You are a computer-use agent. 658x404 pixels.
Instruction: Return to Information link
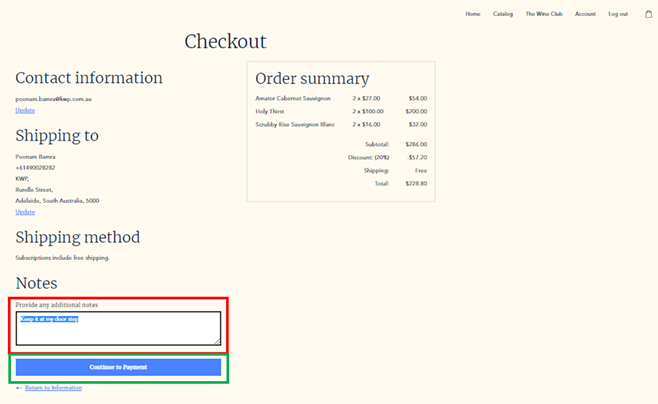pyautogui.click(x=53, y=388)
